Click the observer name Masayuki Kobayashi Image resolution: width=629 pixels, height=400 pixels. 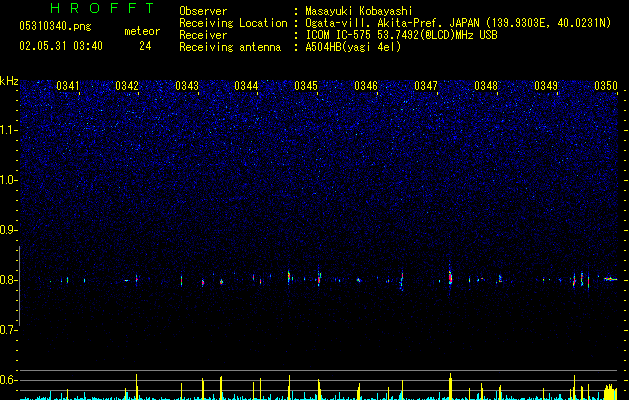click(x=359, y=11)
